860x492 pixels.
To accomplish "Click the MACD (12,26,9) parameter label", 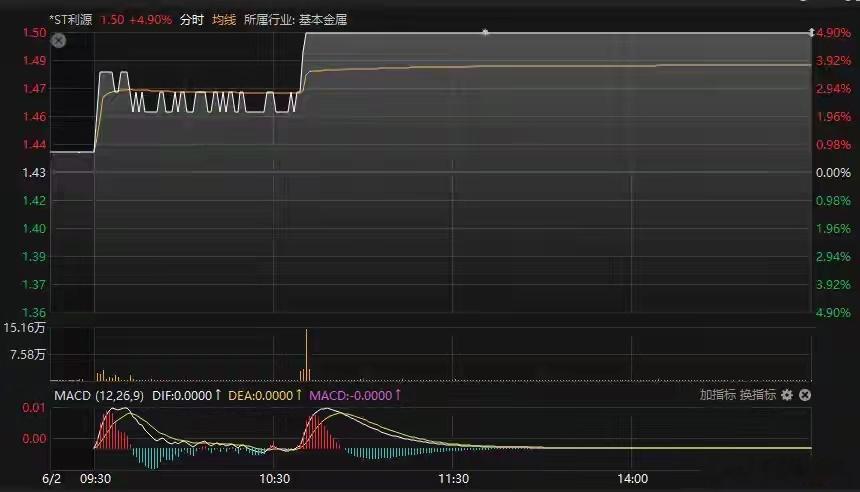I will (99, 395).
